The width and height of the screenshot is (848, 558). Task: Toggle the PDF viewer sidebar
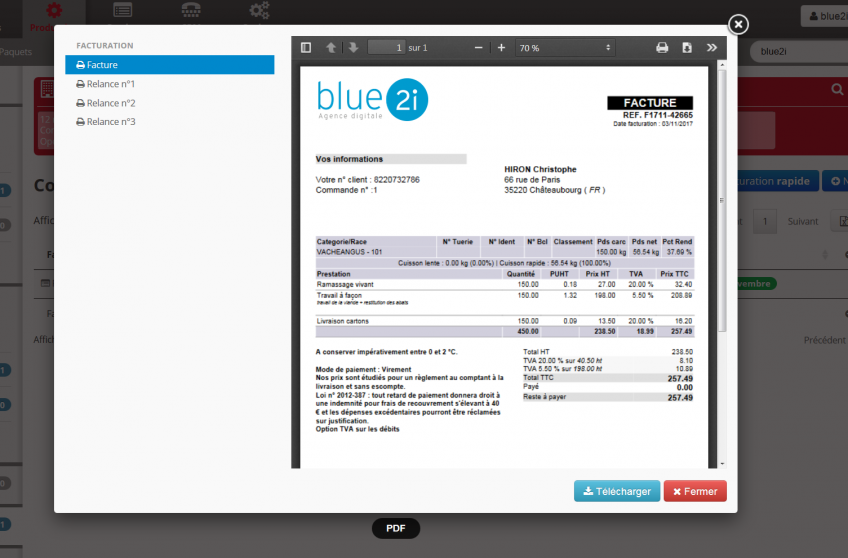pos(306,48)
